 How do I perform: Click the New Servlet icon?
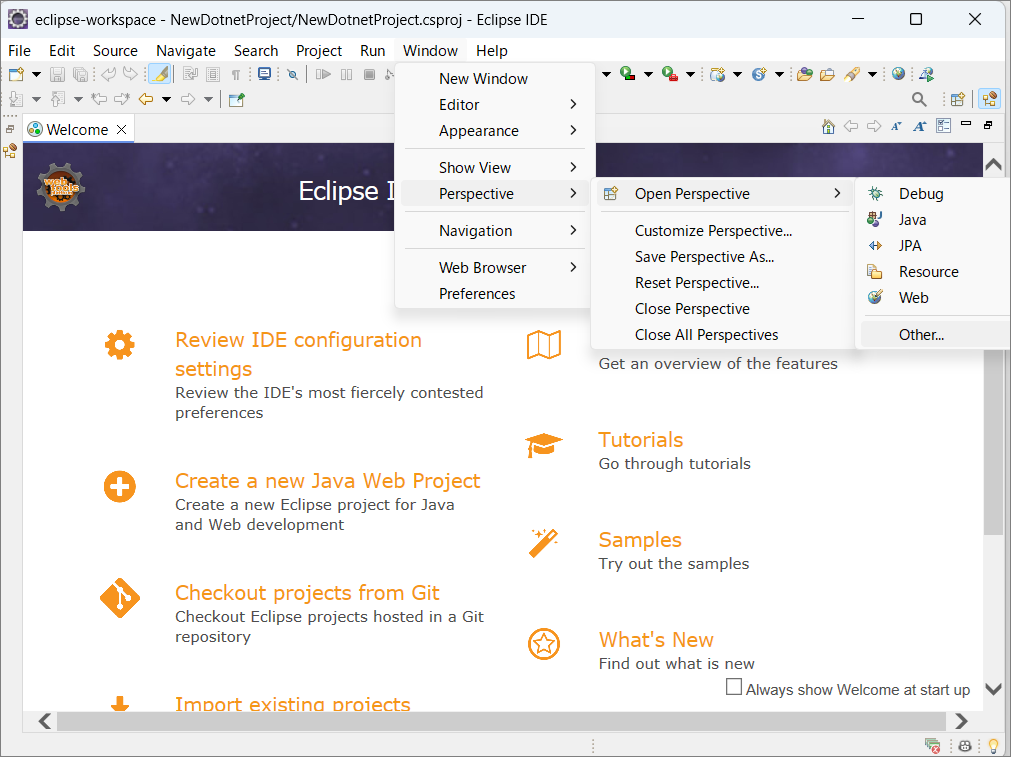pyautogui.click(x=759, y=74)
